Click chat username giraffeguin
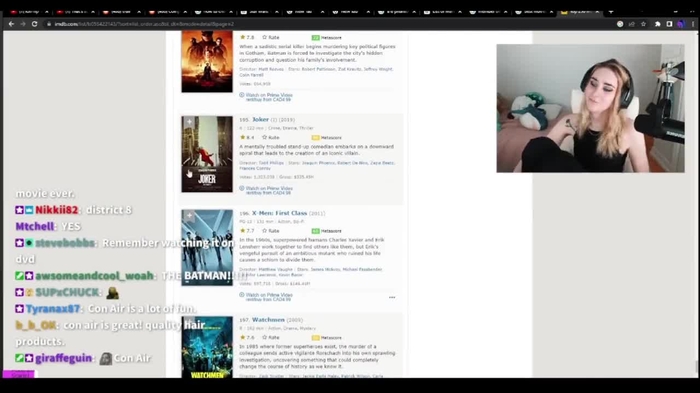 coord(63,358)
